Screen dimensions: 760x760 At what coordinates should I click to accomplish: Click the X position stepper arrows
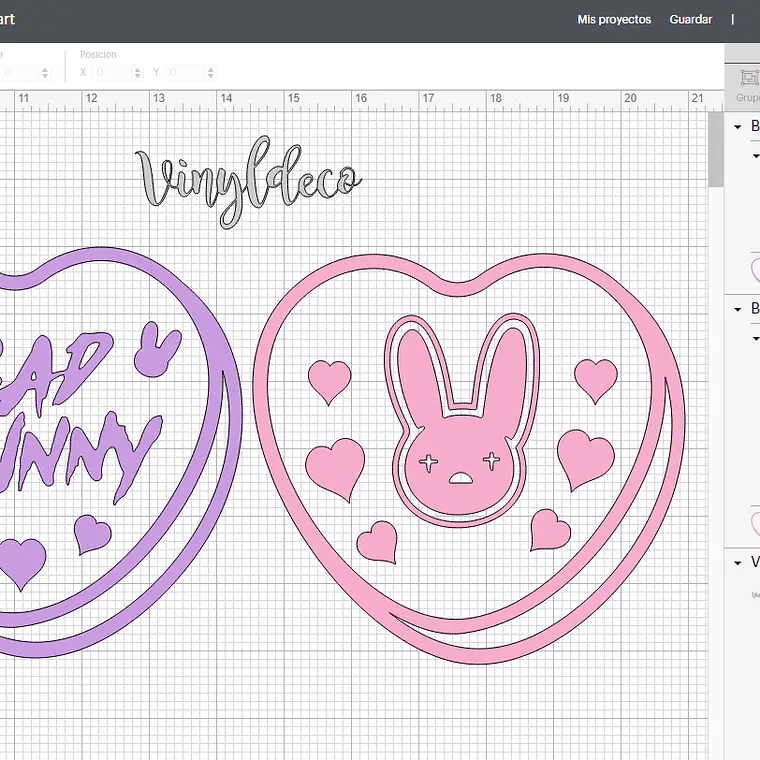tap(138, 73)
